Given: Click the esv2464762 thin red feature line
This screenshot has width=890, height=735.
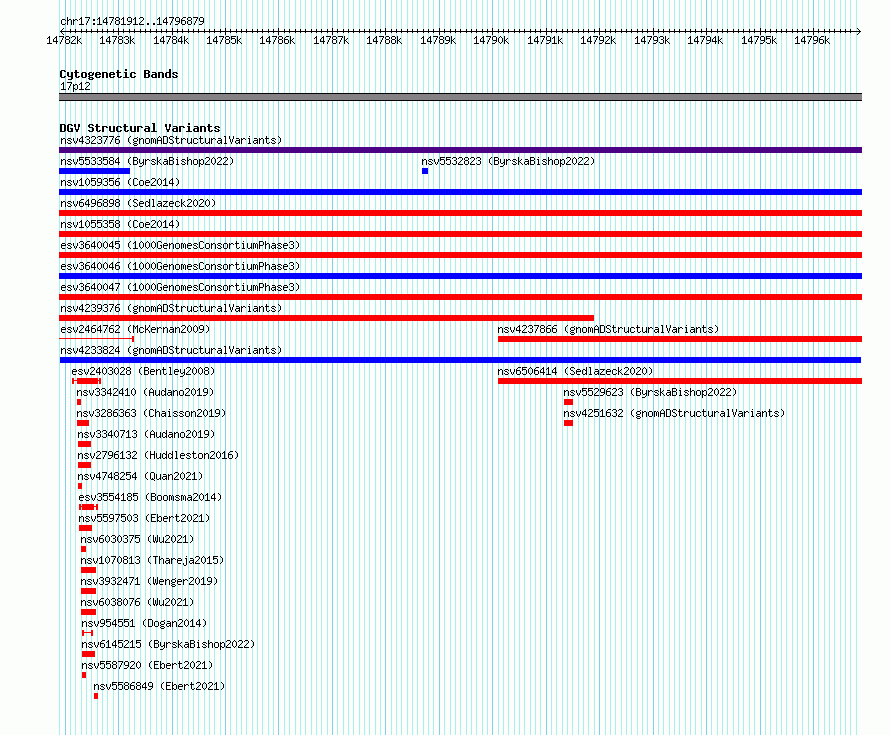Looking at the screenshot, I should [96, 339].
